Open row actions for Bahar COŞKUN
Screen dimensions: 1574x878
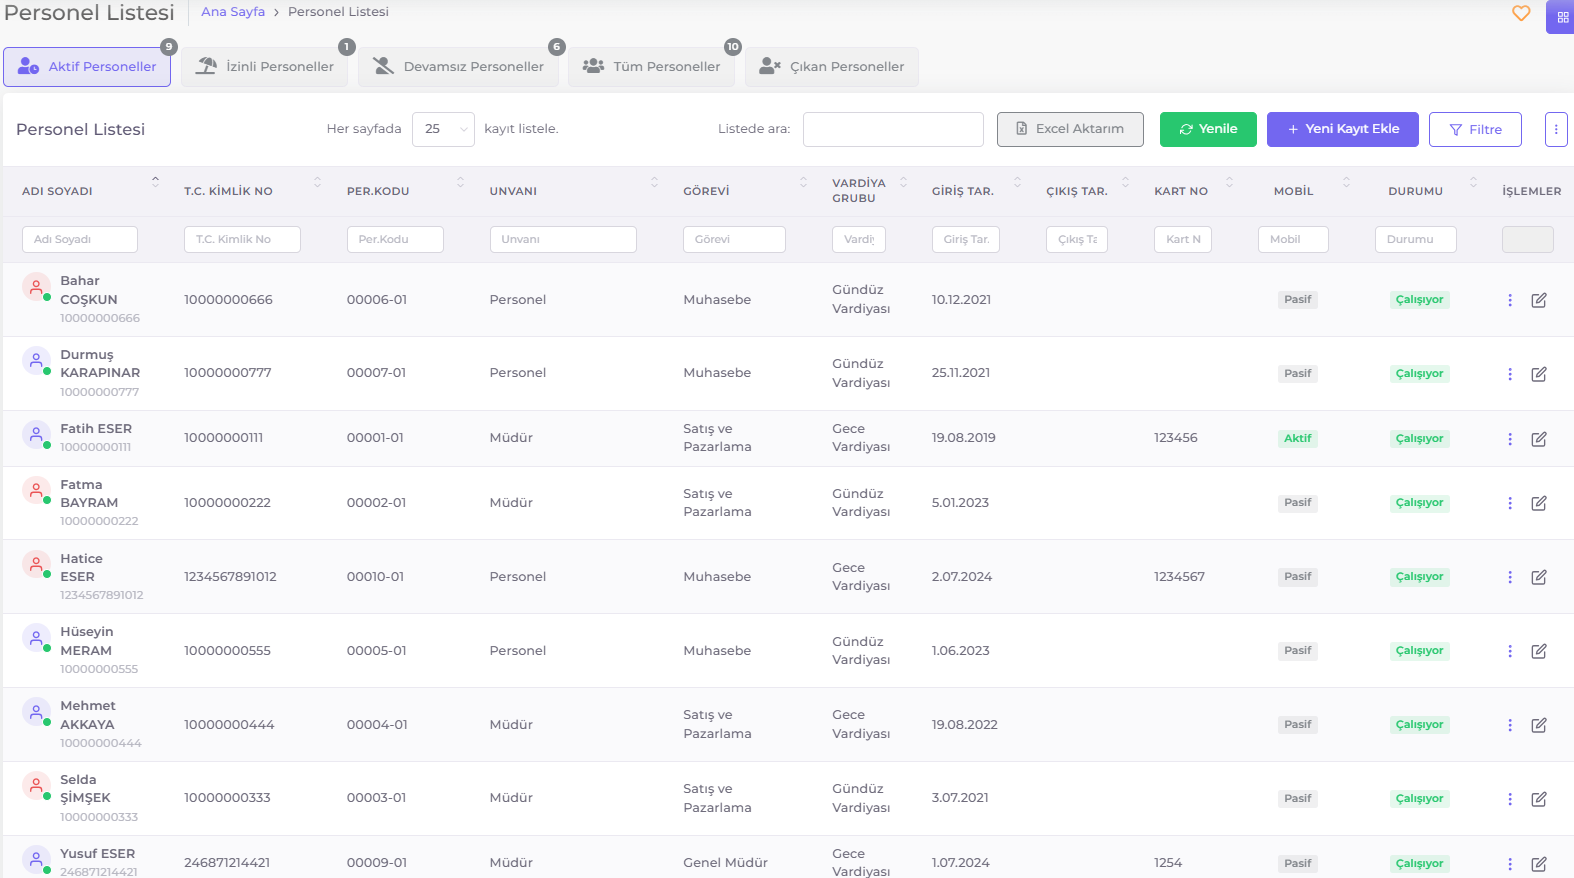pos(1510,300)
